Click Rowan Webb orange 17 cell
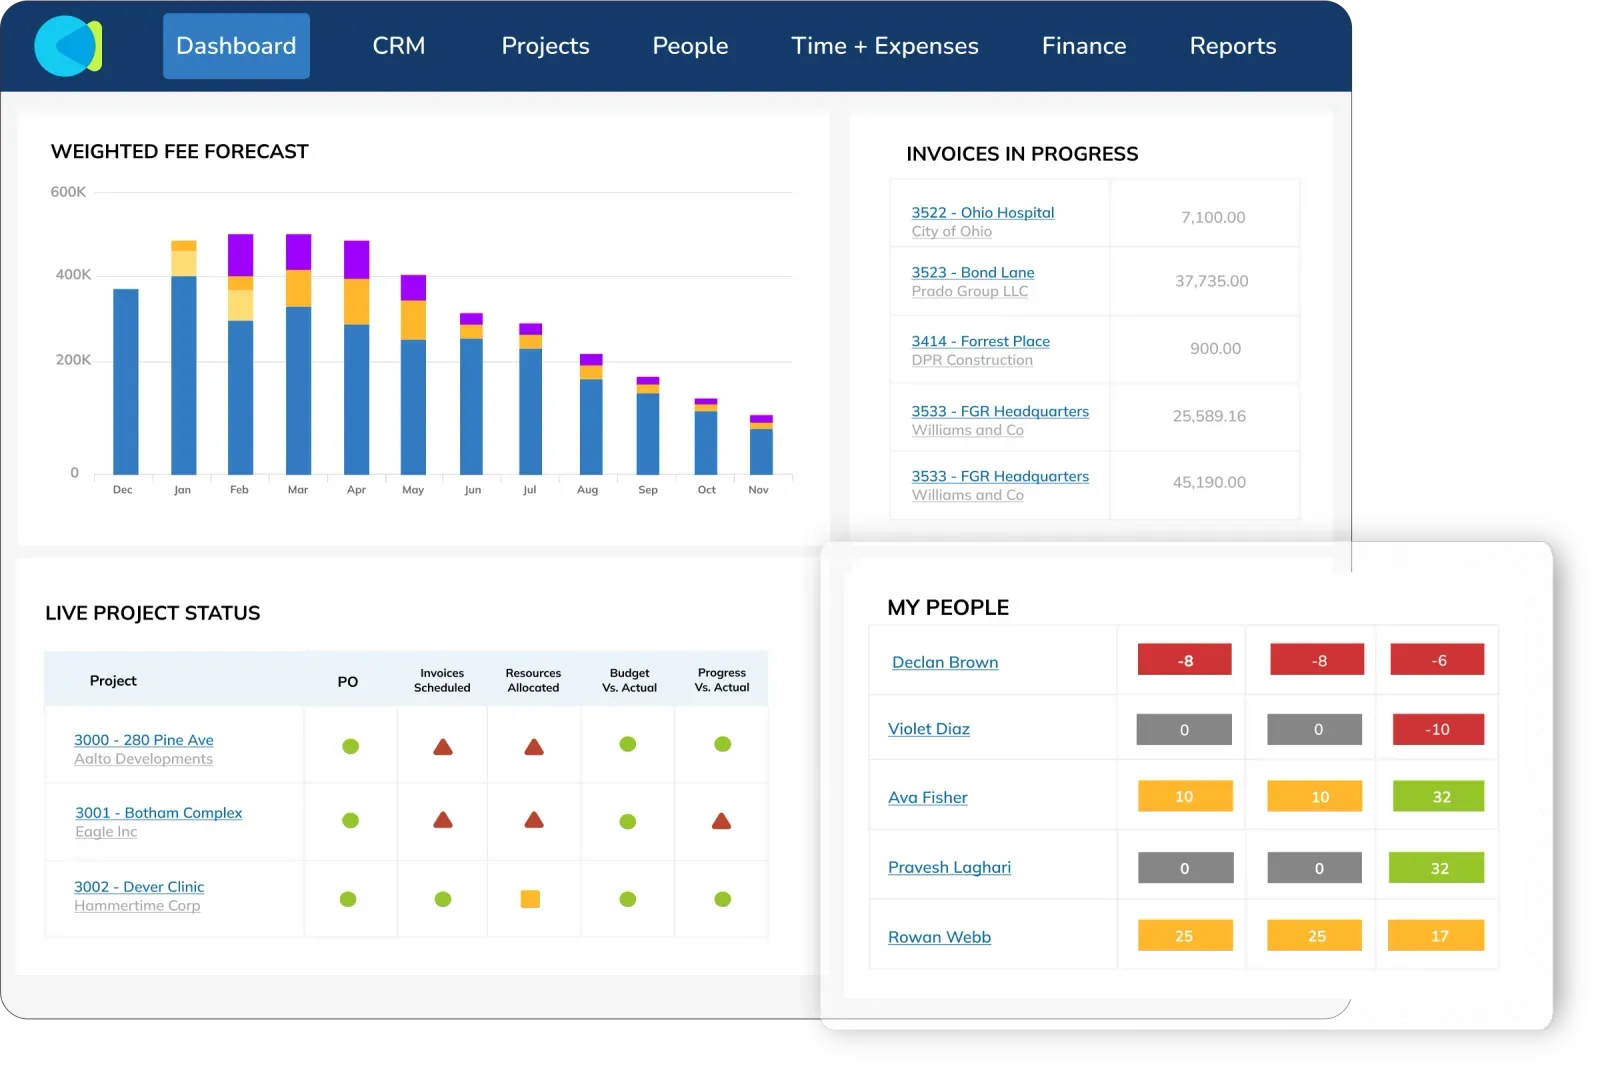Screen dimensions: 1600x1073 (x=1436, y=936)
